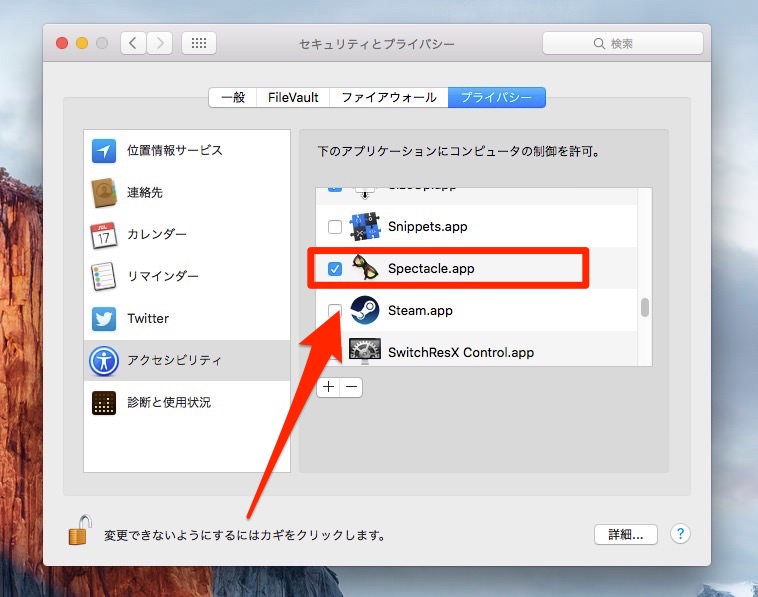The image size is (758, 597).
Task: Go back with the left chevron
Action: pyautogui.click(x=133, y=44)
